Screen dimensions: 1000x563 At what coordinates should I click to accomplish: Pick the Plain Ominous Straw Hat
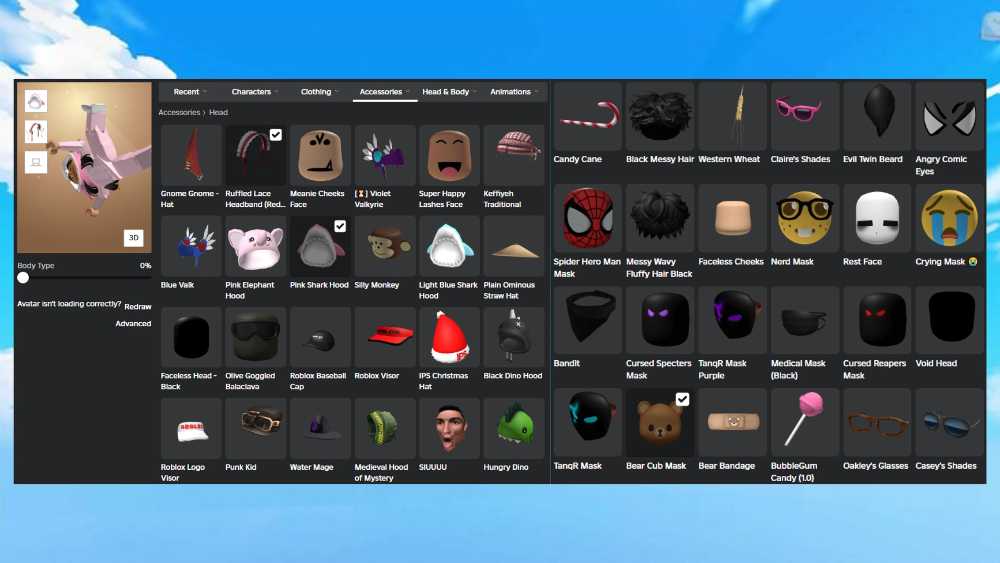(513, 246)
